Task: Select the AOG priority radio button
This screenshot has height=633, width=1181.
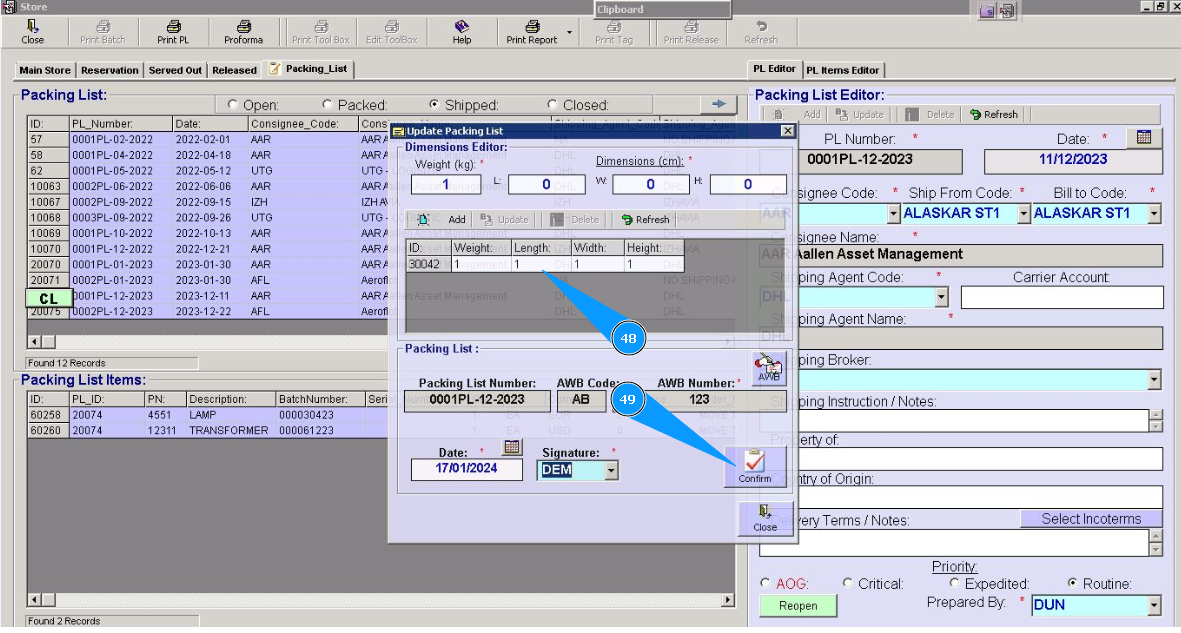Action: point(766,583)
